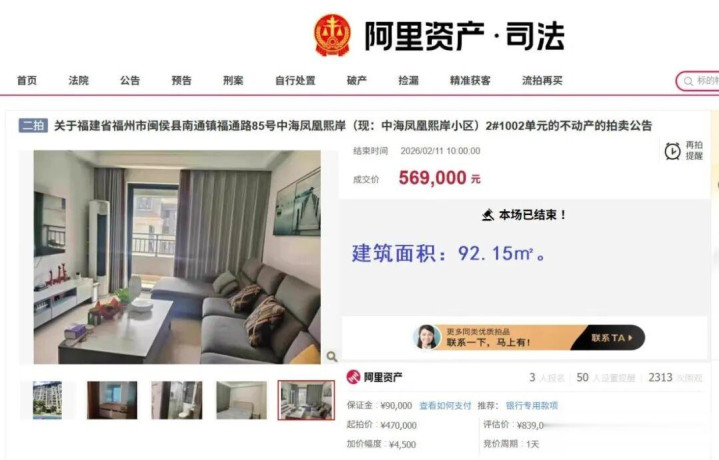Select the highlighted living room thumbnail
The width and height of the screenshot is (719, 460).
(306, 400)
